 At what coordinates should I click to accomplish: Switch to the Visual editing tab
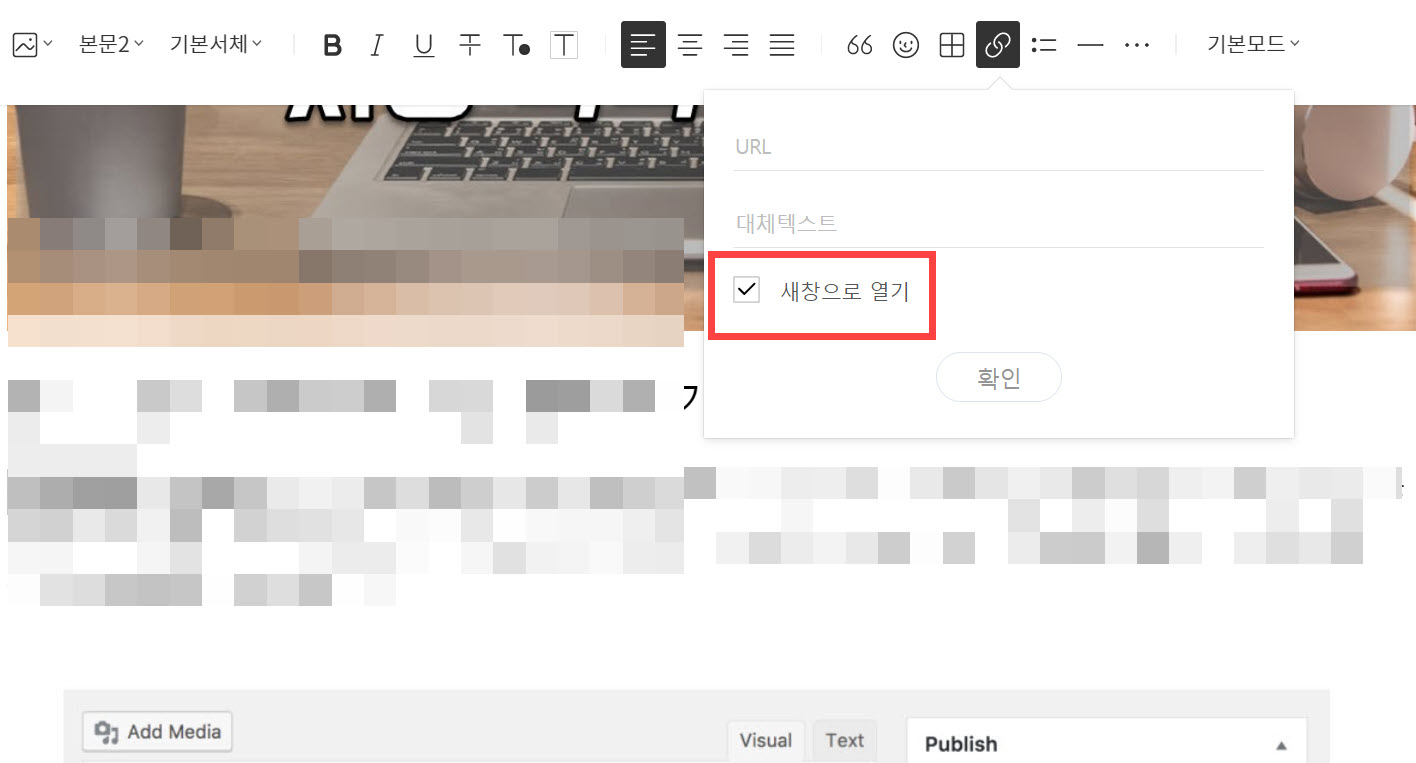tap(766, 740)
